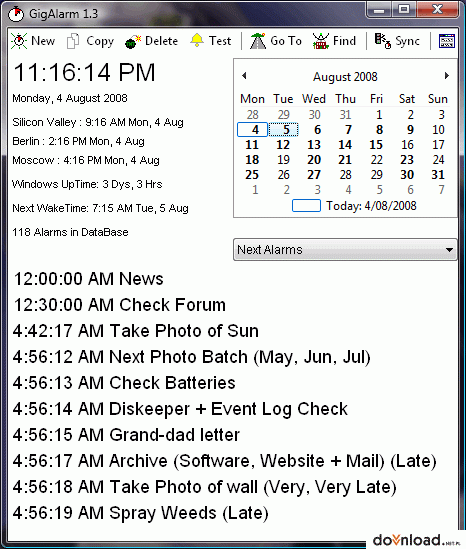Click the Next WakeTime text

(x=100, y=208)
